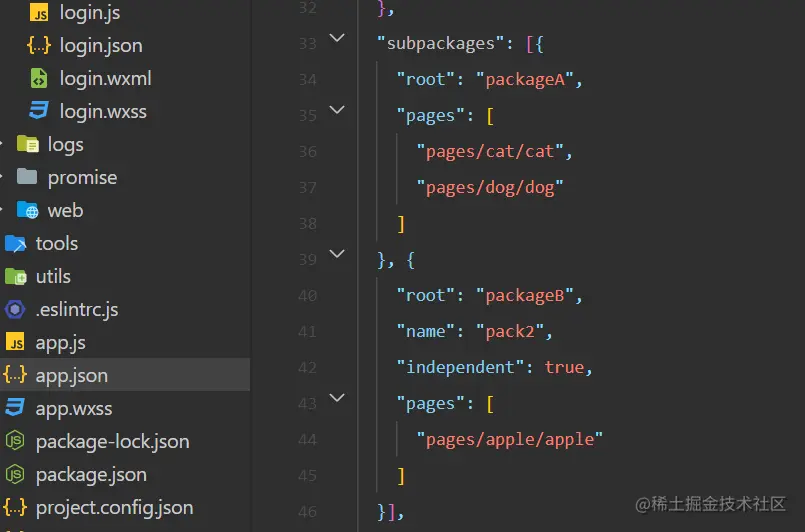The width and height of the screenshot is (805, 532).
Task: Click the CSS icon beside app.wxss
Action: coord(15,407)
